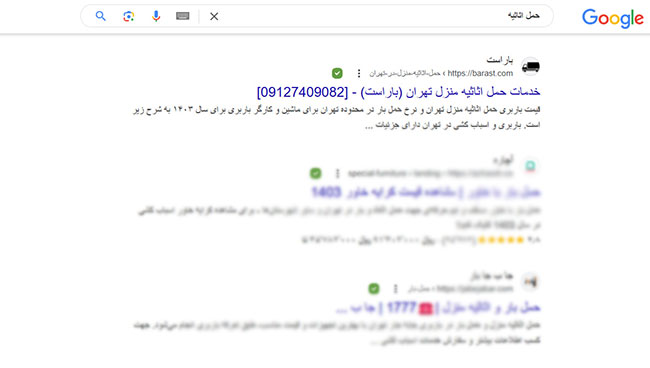
Task: Click green shield badge of 1777 result
Action: (374, 288)
